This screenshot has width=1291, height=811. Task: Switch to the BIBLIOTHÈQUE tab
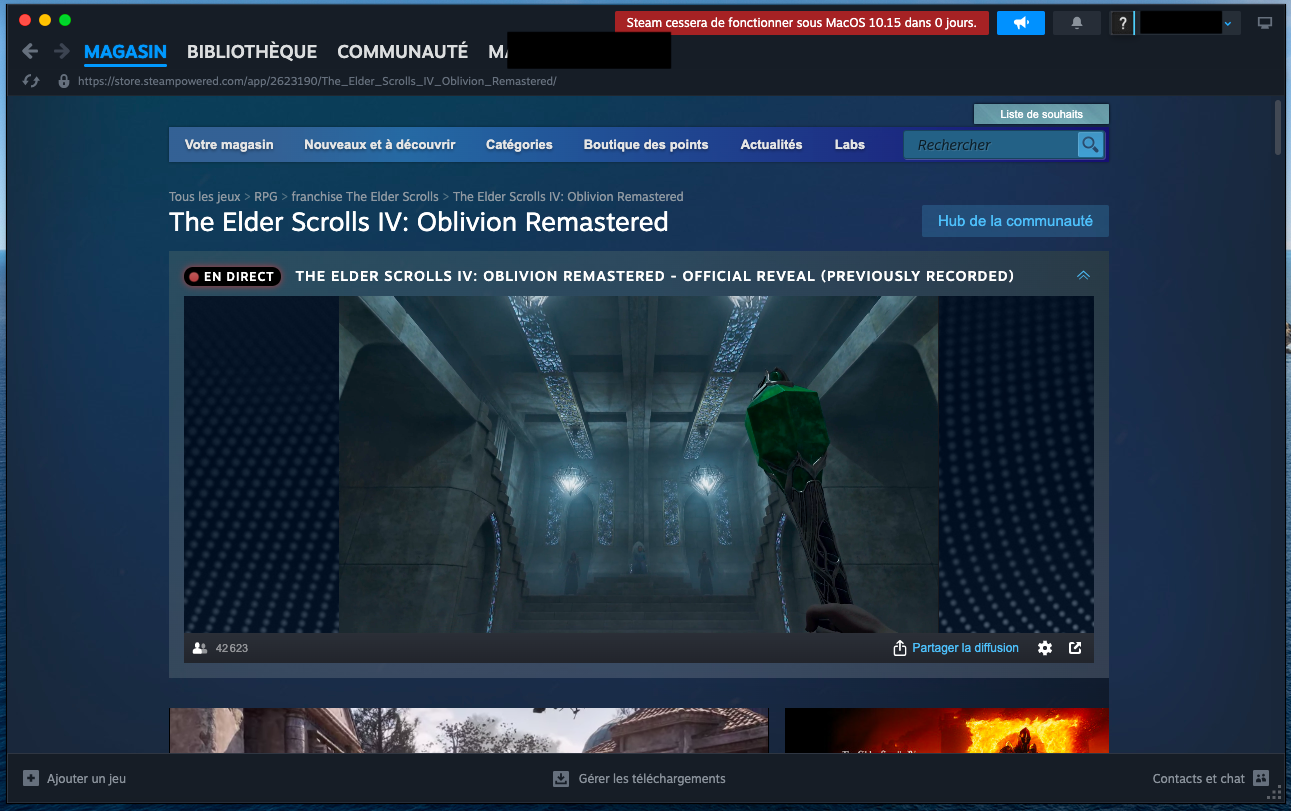(252, 52)
